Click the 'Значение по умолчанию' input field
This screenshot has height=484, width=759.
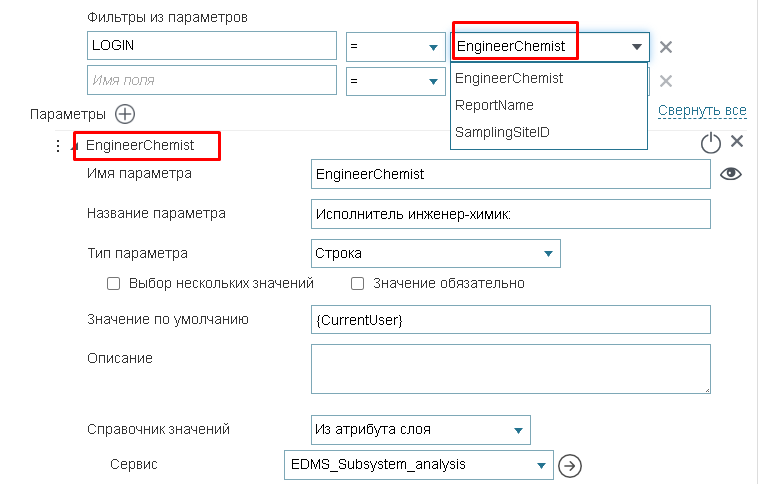[510, 320]
